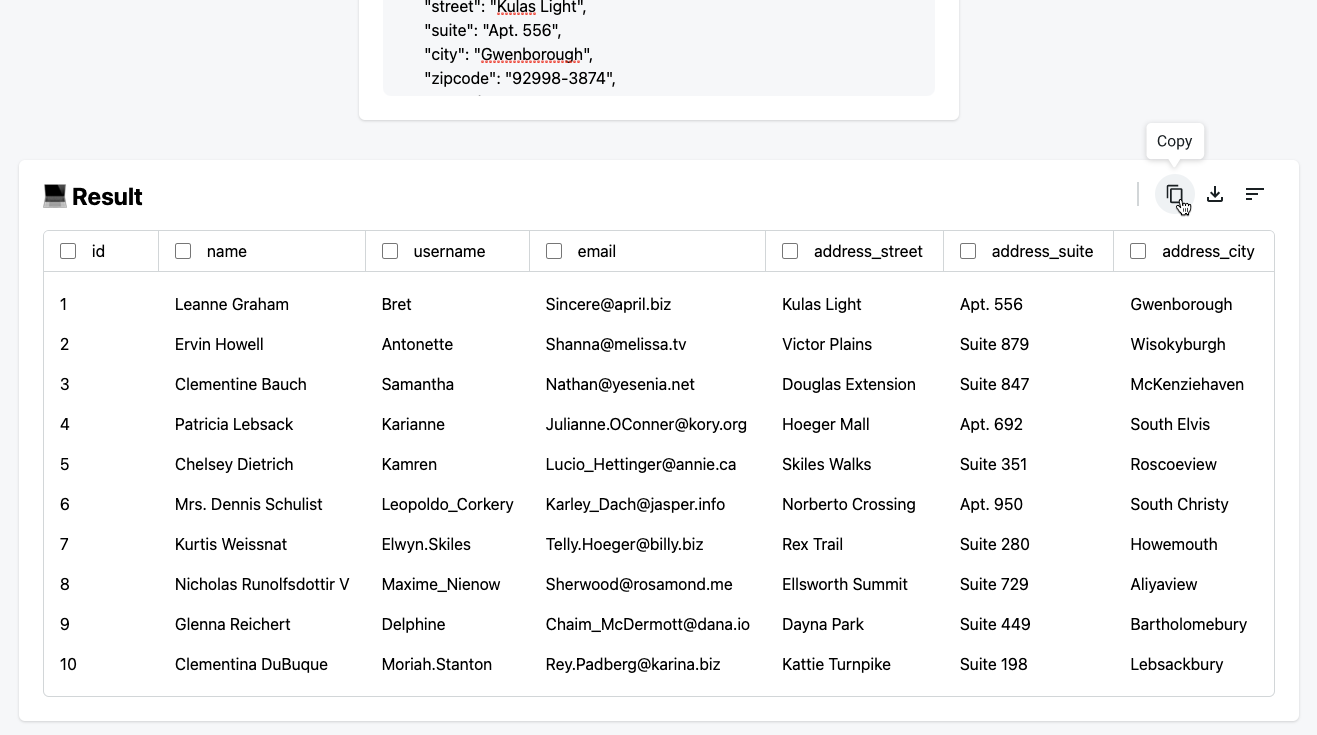Click the email Sincere@april.biz

[608, 304]
